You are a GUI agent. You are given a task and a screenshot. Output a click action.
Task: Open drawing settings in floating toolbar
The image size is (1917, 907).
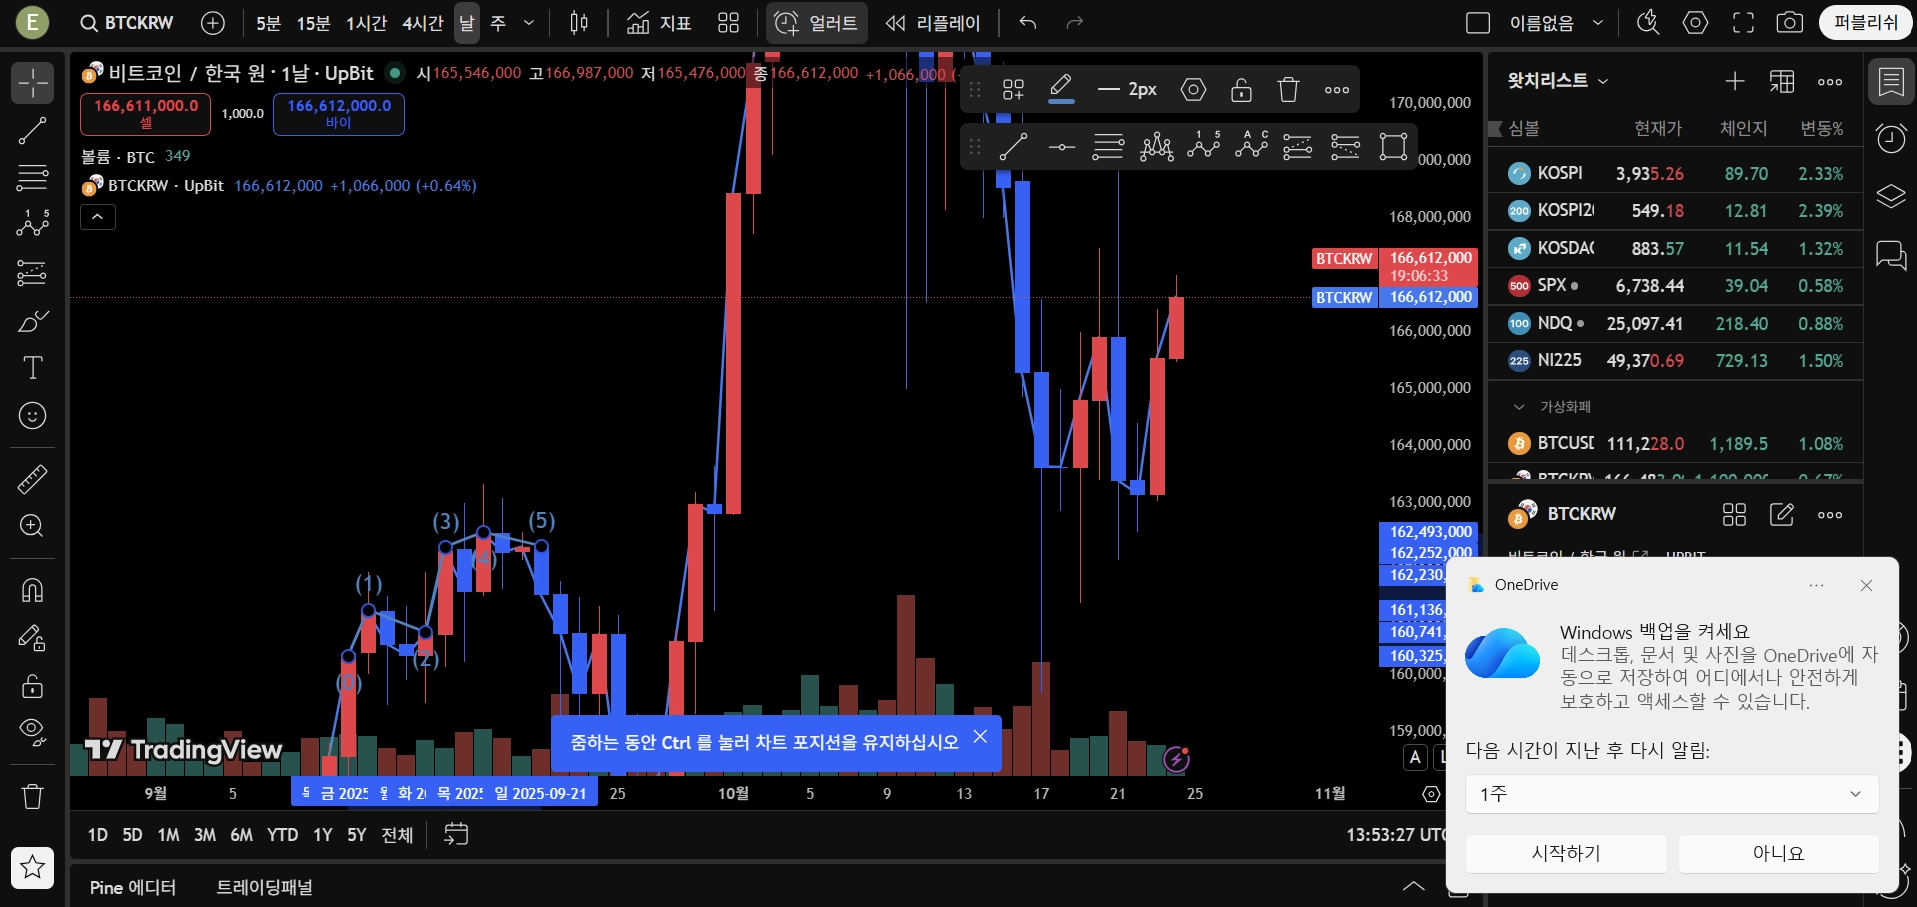(x=1193, y=90)
